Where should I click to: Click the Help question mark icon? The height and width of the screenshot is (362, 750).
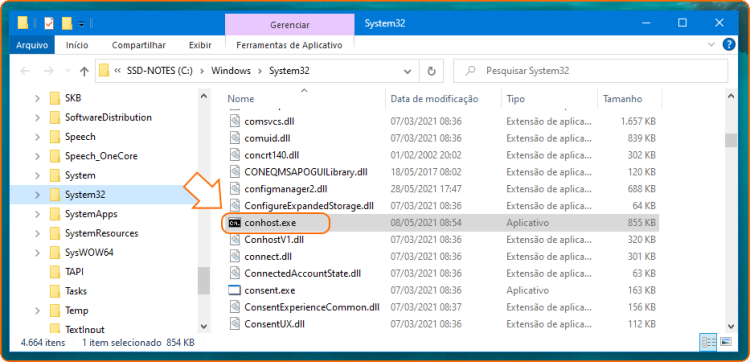pyautogui.click(x=728, y=45)
